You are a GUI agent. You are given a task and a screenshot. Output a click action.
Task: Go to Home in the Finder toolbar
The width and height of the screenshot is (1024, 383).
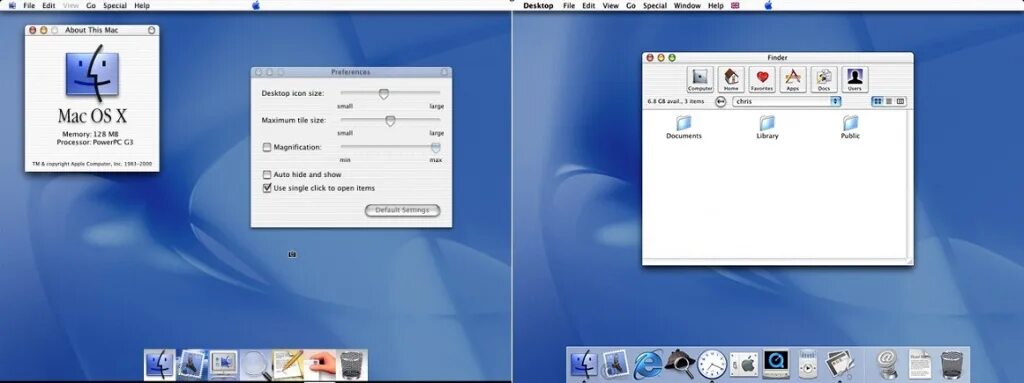point(731,80)
